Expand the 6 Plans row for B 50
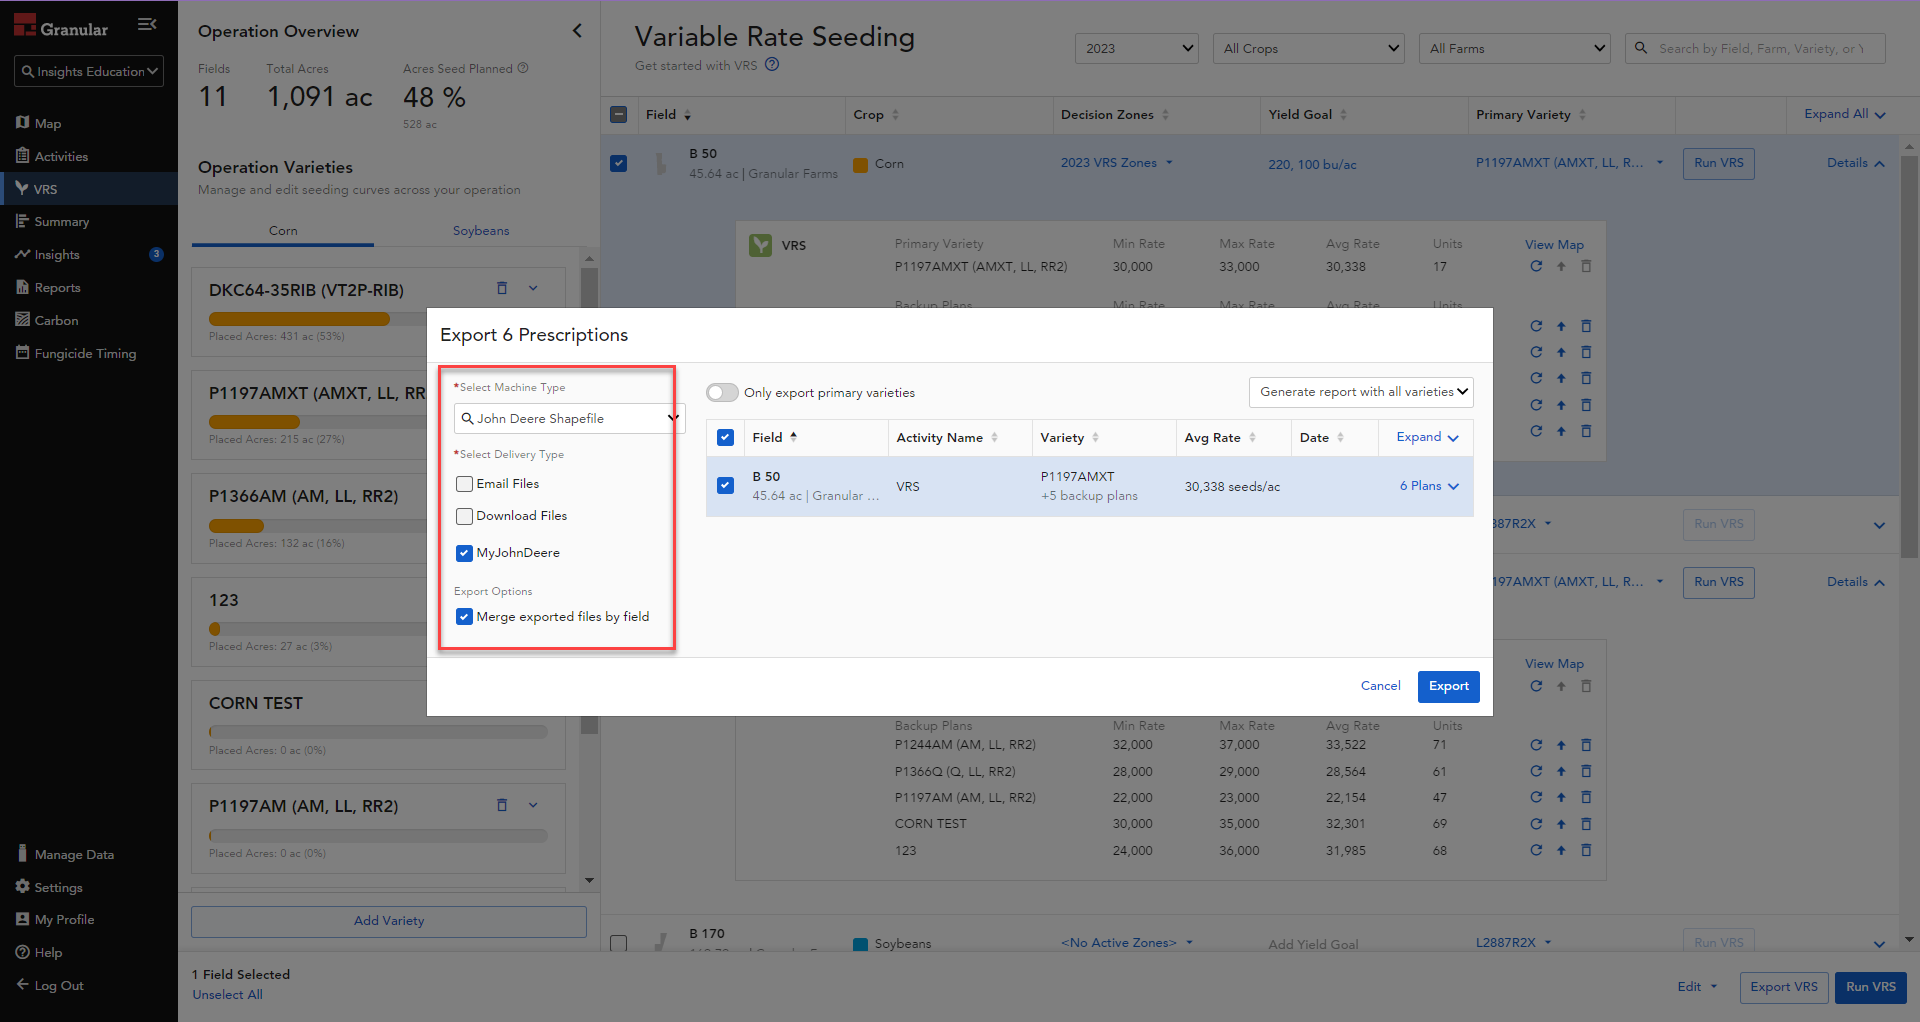This screenshot has width=1920, height=1022. click(1429, 486)
